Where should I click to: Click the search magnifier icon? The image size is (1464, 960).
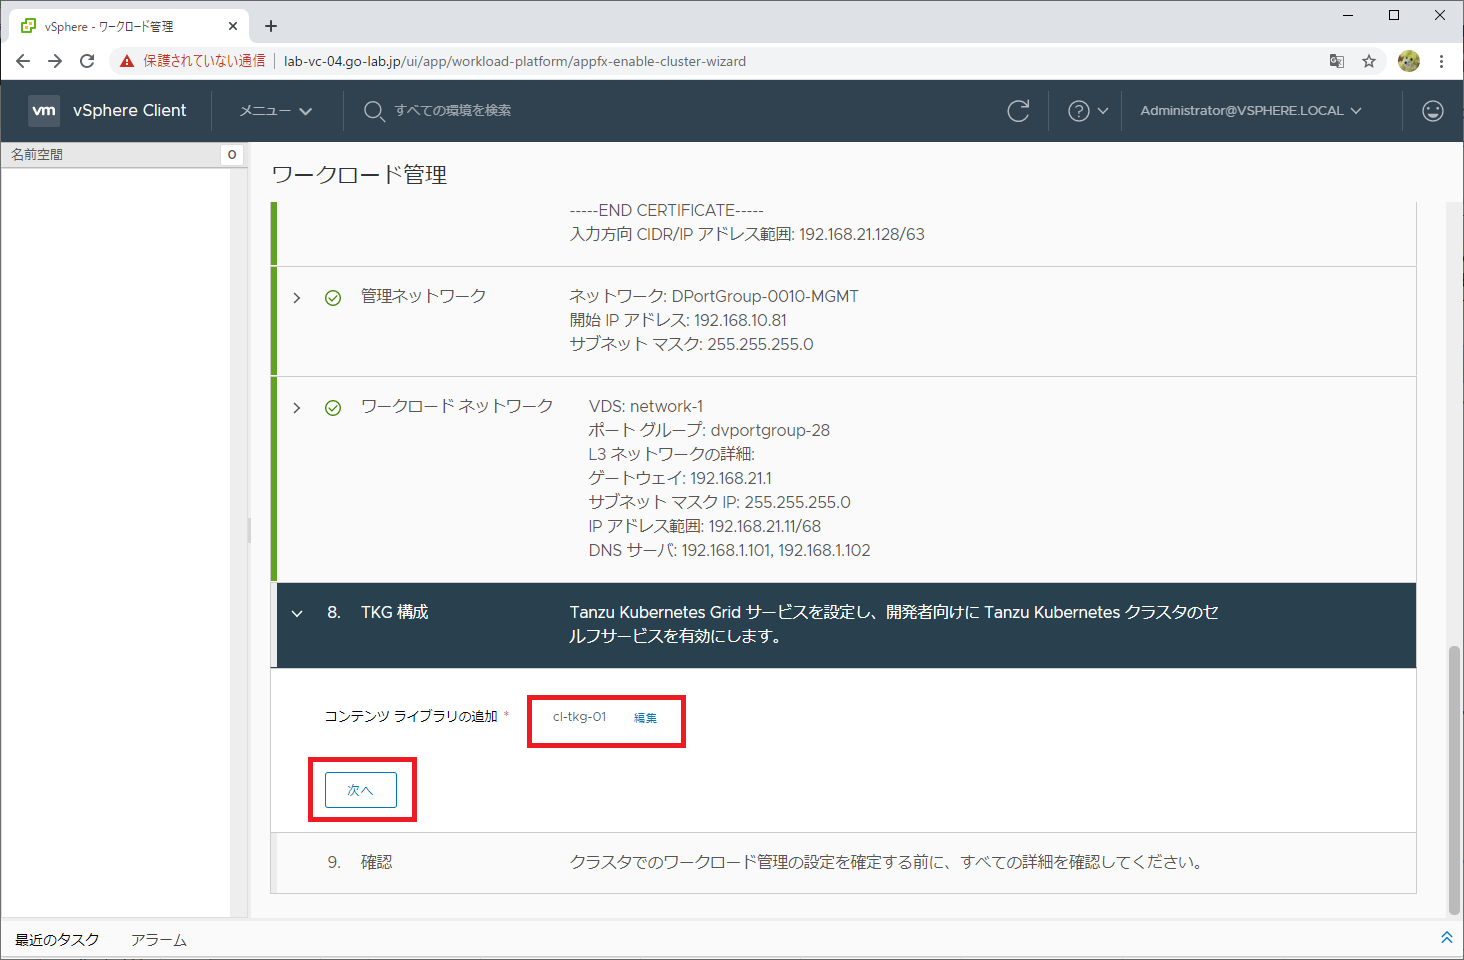374,111
